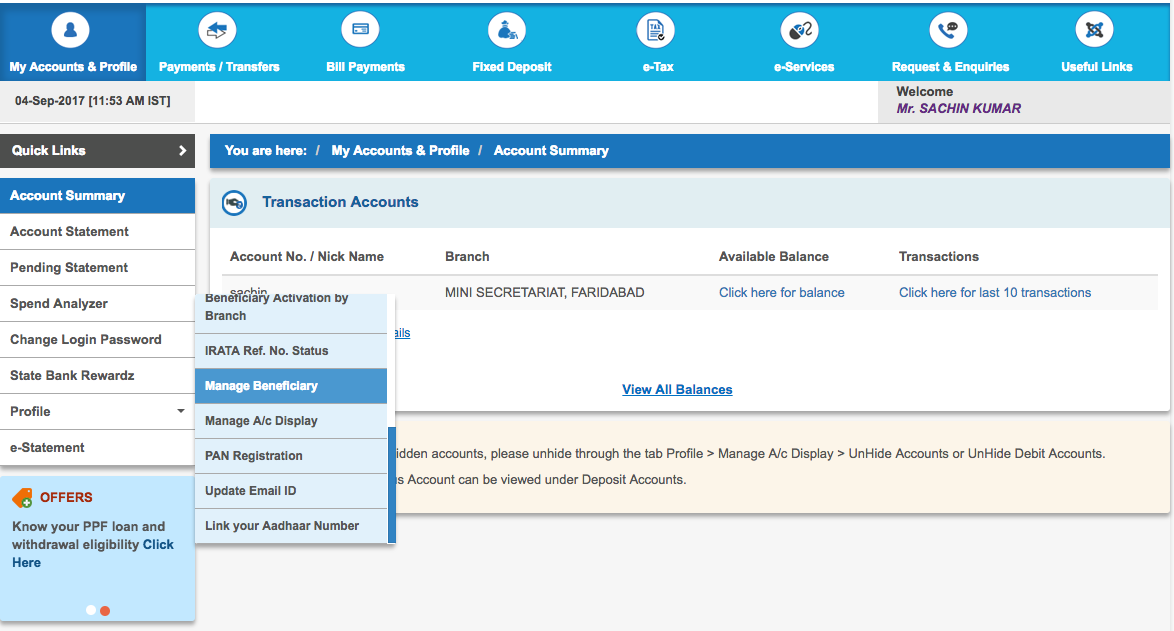Click the e-Services icon

[800, 31]
